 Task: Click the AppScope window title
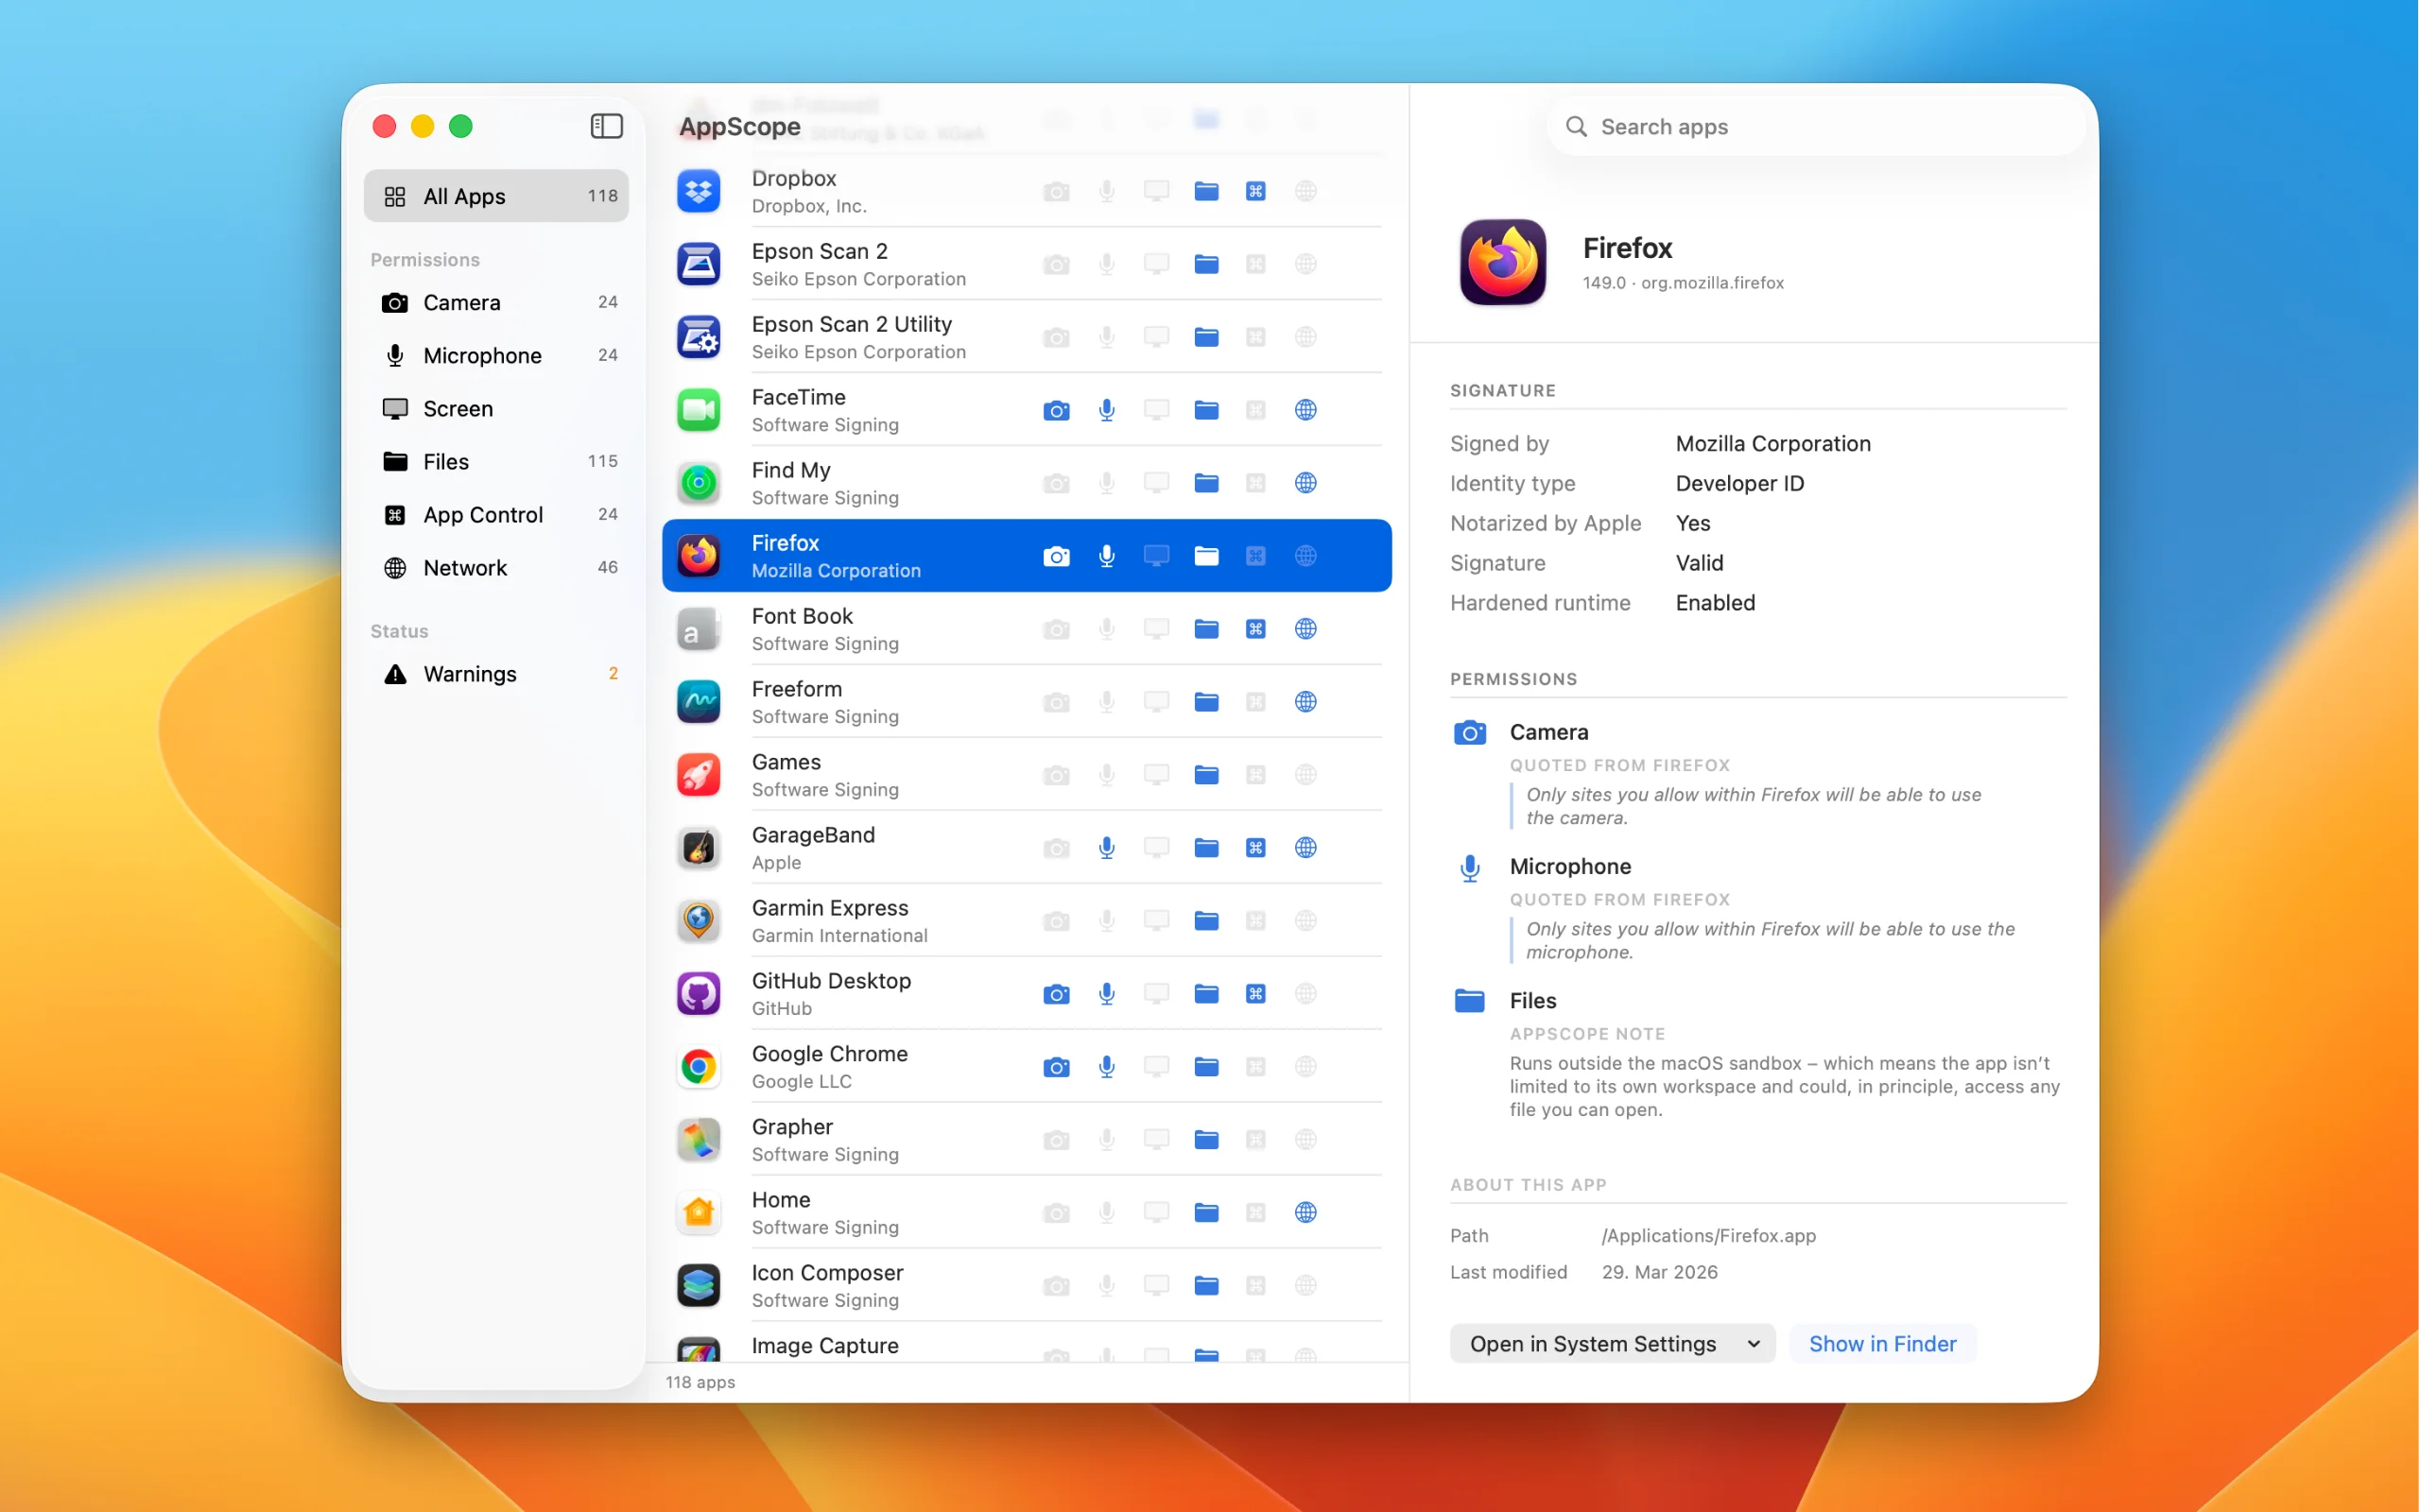[739, 126]
